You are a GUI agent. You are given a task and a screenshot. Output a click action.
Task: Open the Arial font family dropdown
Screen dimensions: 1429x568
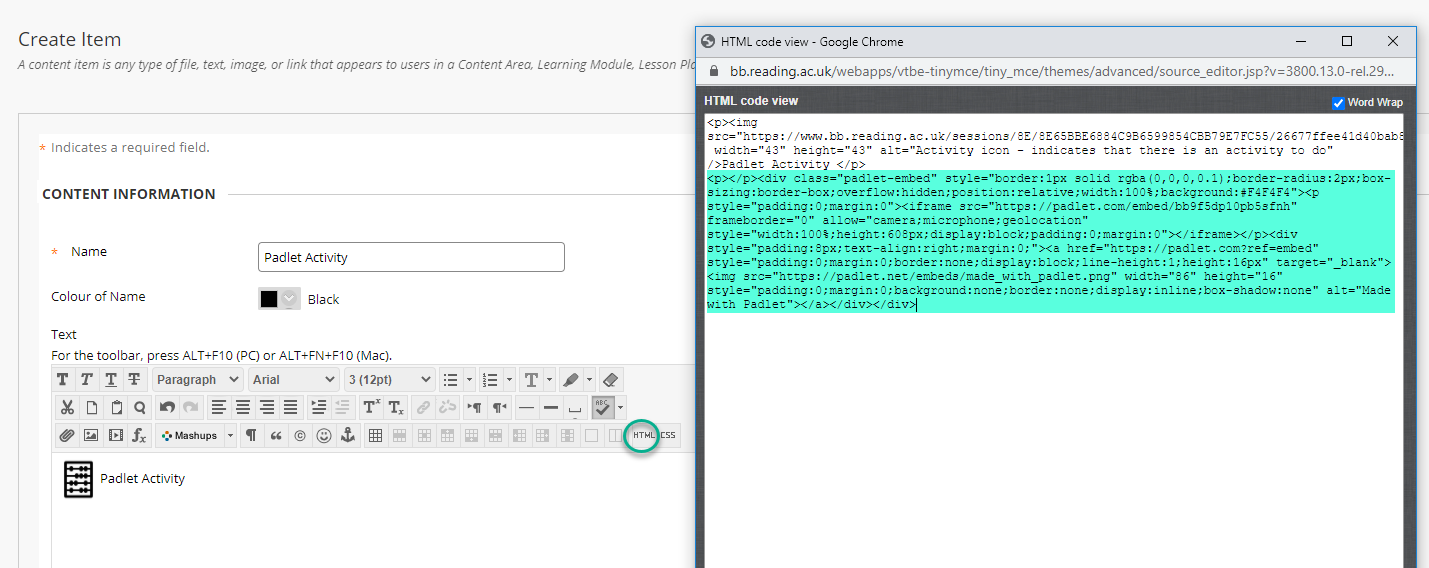pyautogui.click(x=293, y=380)
